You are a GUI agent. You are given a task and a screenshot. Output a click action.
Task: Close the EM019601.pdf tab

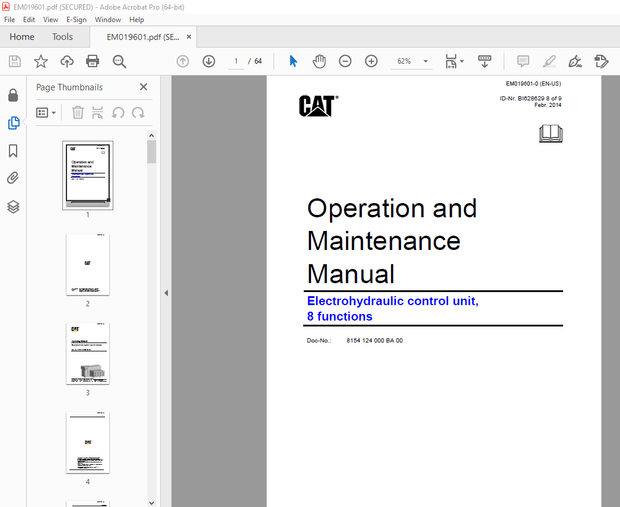click(189, 37)
